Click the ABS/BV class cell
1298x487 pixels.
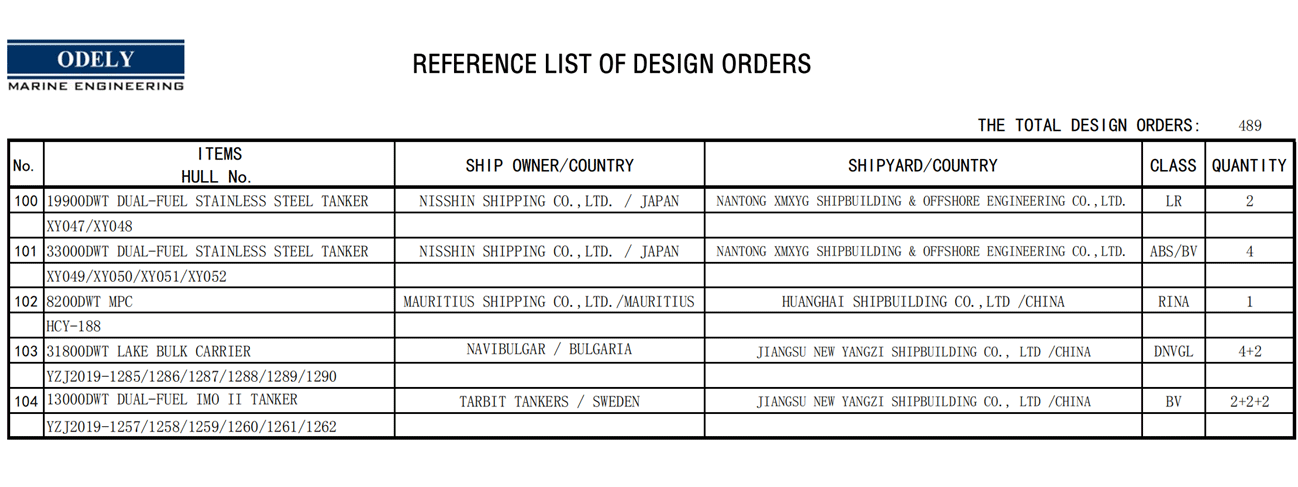click(x=1173, y=251)
